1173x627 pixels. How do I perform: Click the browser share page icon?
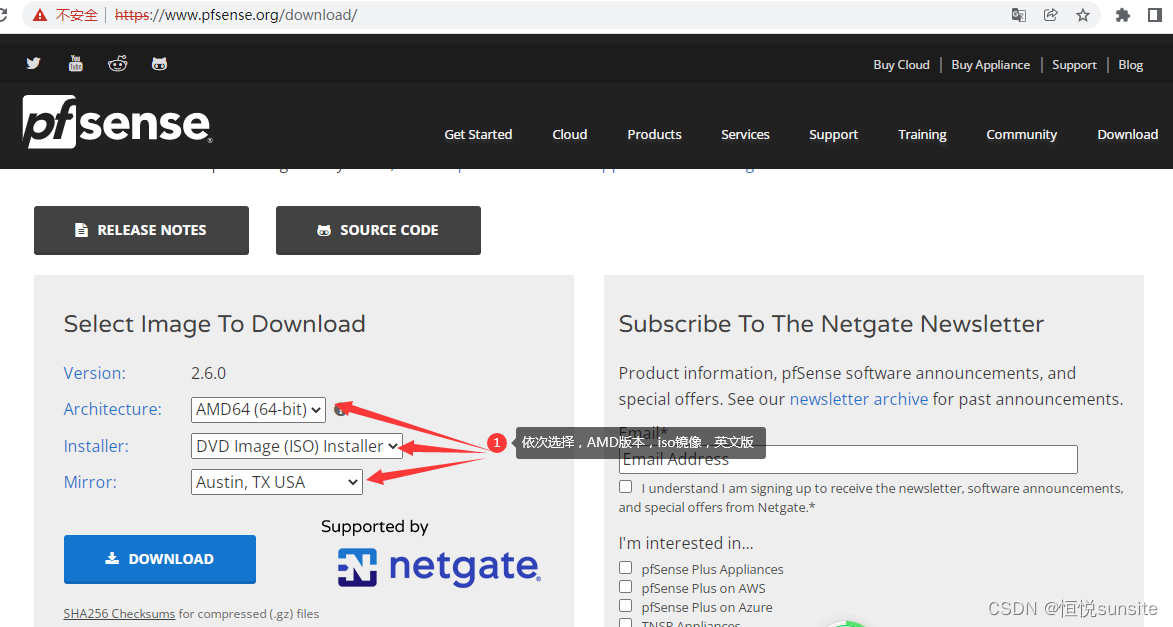1050,15
